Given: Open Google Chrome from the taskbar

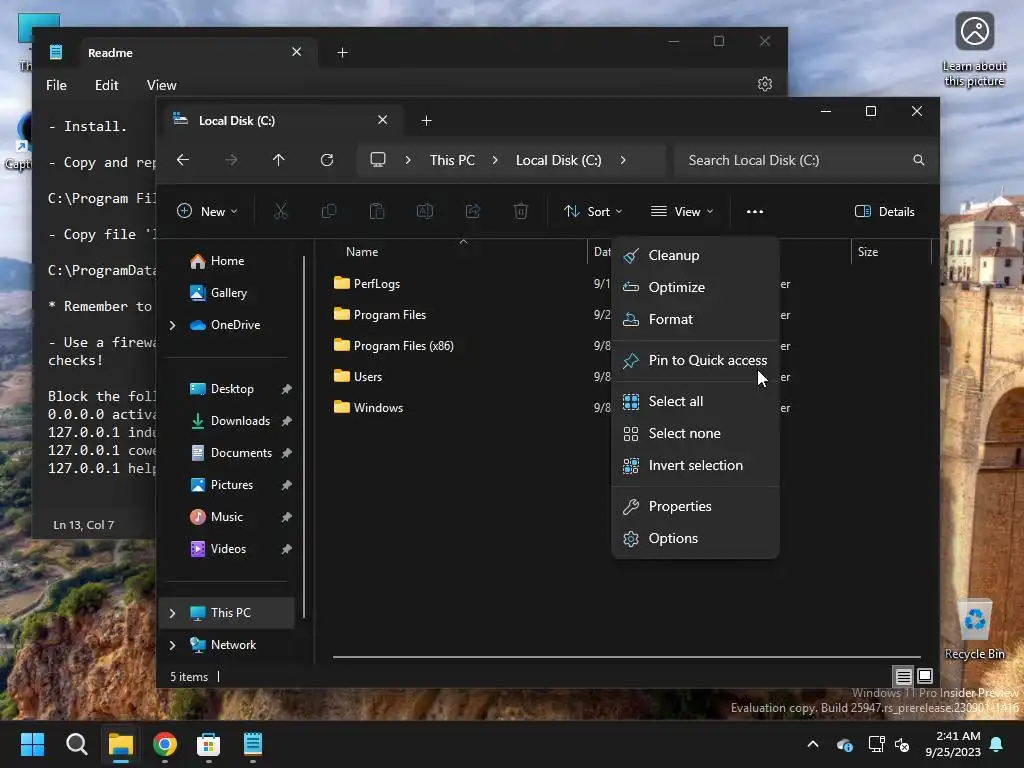Looking at the screenshot, I should pos(165,744).
